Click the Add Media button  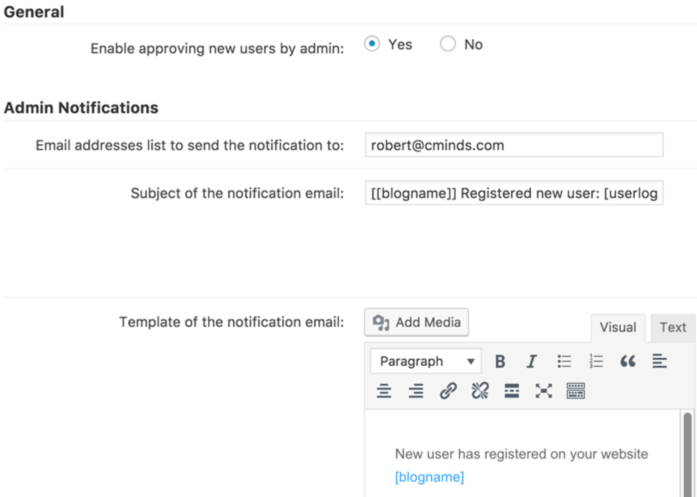pyautogui.click(x=416, y=322)
